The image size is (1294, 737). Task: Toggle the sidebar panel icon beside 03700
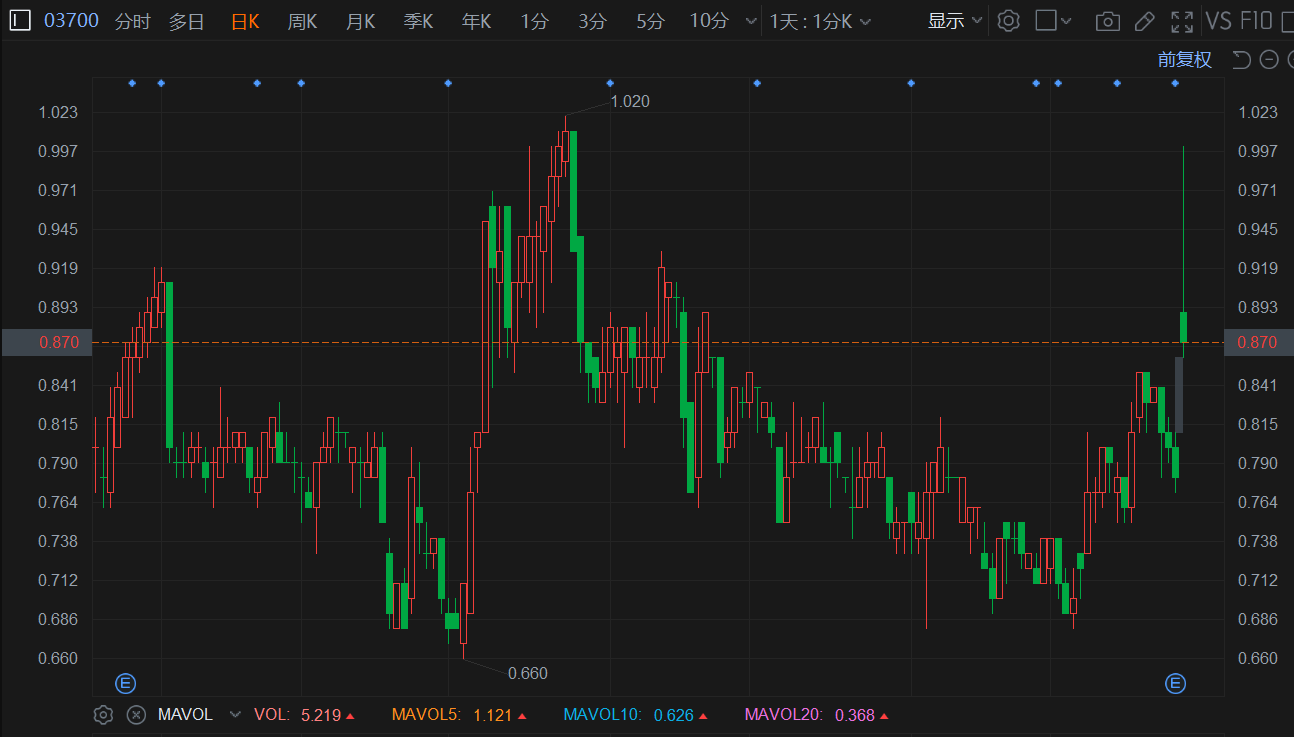click(20, 20)
